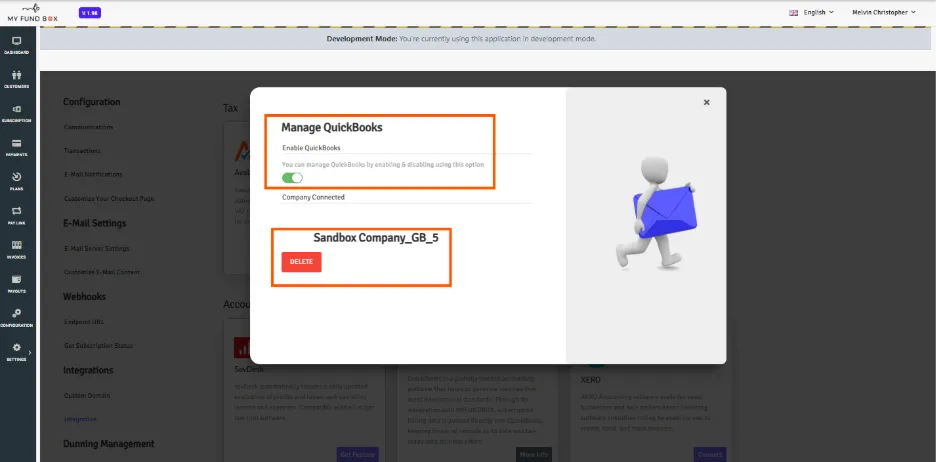
Task: Open Custom Domain under Integrations
Action: pos(87,396)
